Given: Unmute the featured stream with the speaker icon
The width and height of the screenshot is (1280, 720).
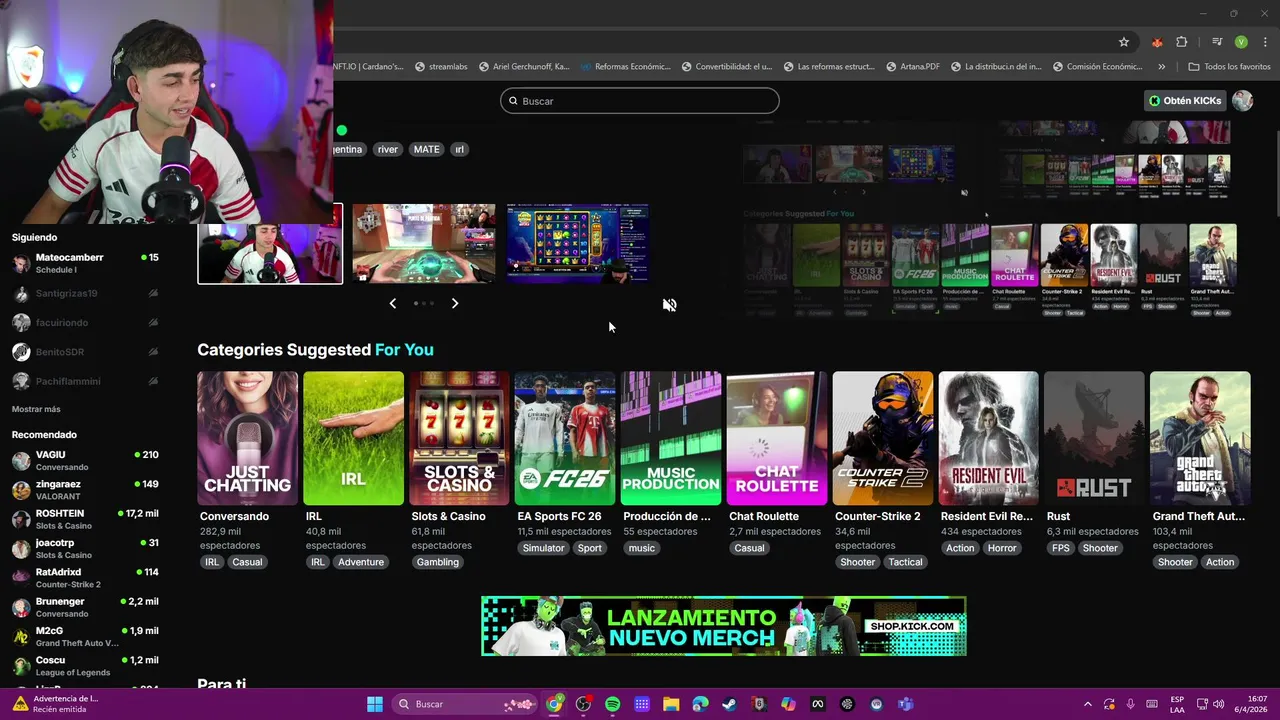Looking at the screenshot, I should [x=669, y=305].
